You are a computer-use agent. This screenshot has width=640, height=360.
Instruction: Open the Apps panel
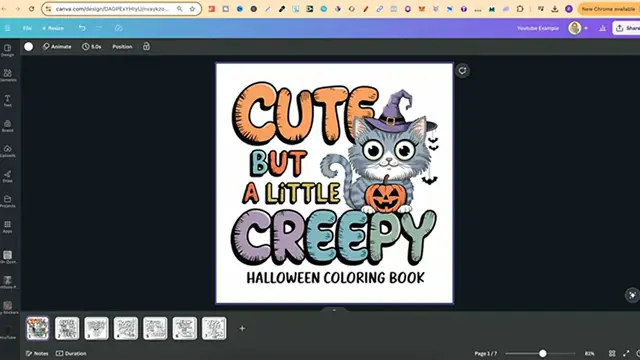[7, 227]
